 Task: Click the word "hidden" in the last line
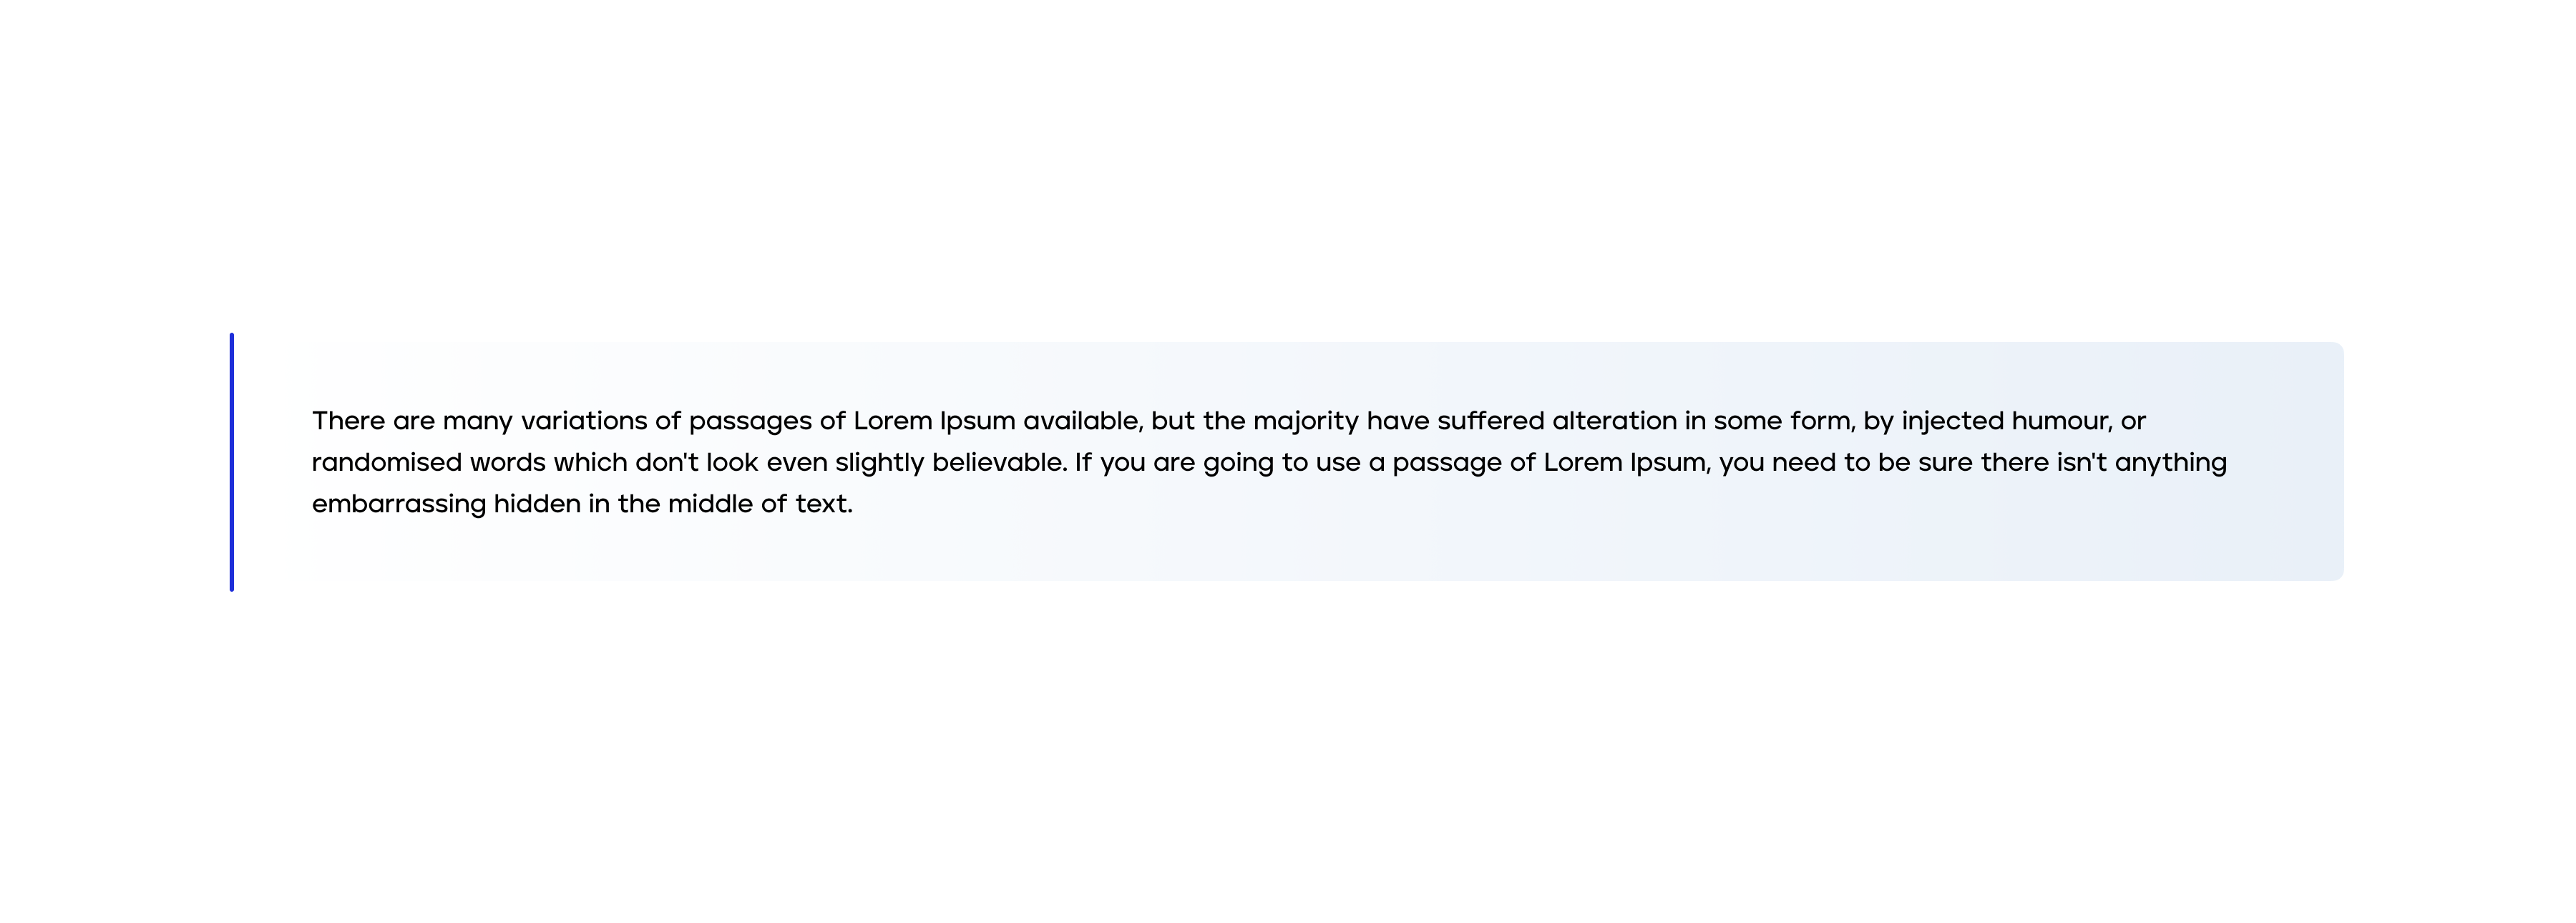(537, 504)
